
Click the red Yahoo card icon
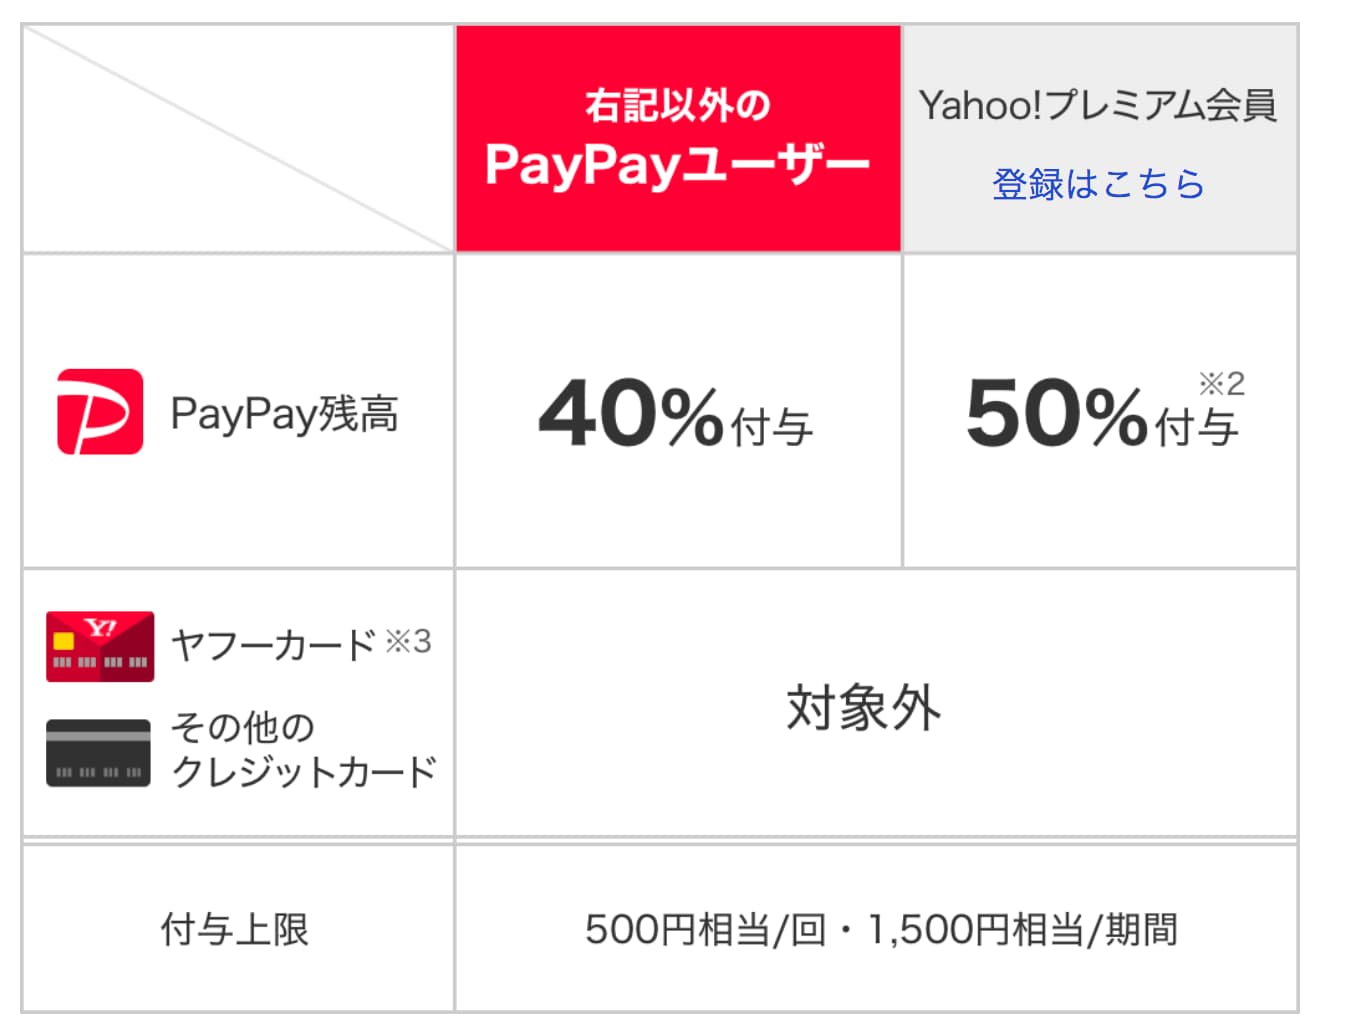(x=100, y=646)
